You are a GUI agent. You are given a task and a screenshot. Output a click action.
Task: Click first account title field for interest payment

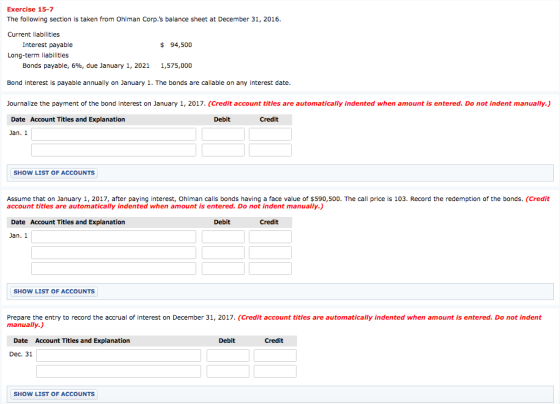[114, 134]
